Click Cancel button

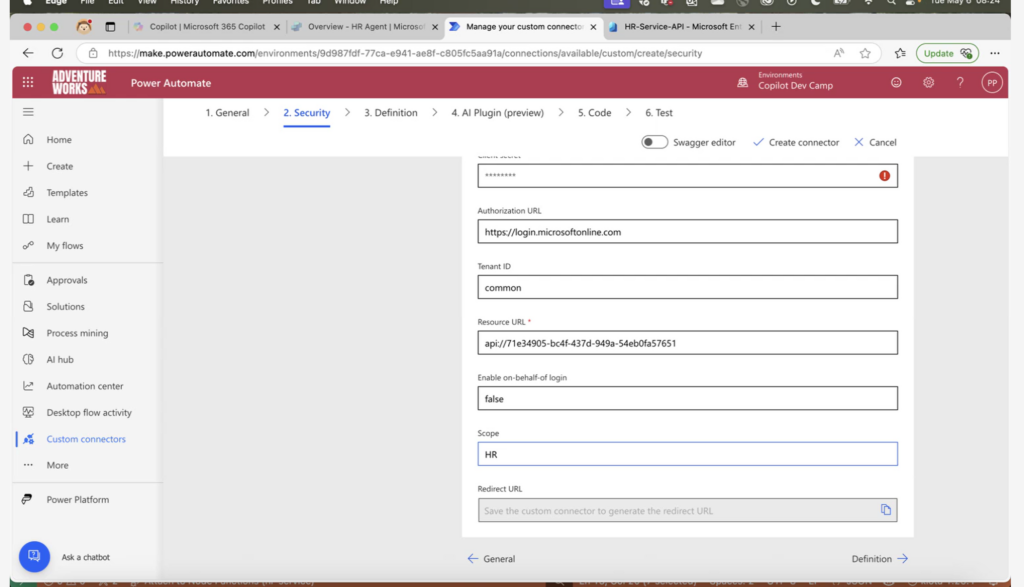click(x=875, y=142)
